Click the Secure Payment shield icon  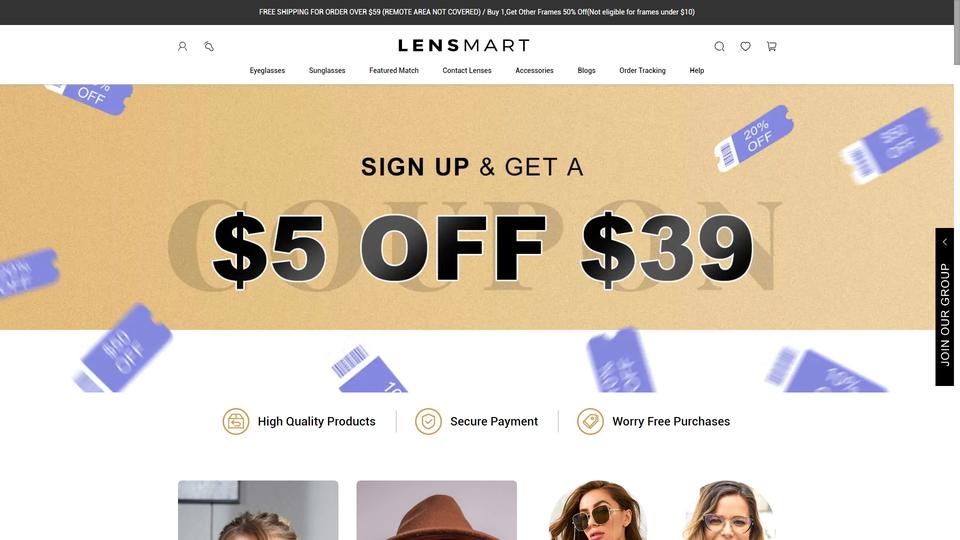tap(428, 421)
